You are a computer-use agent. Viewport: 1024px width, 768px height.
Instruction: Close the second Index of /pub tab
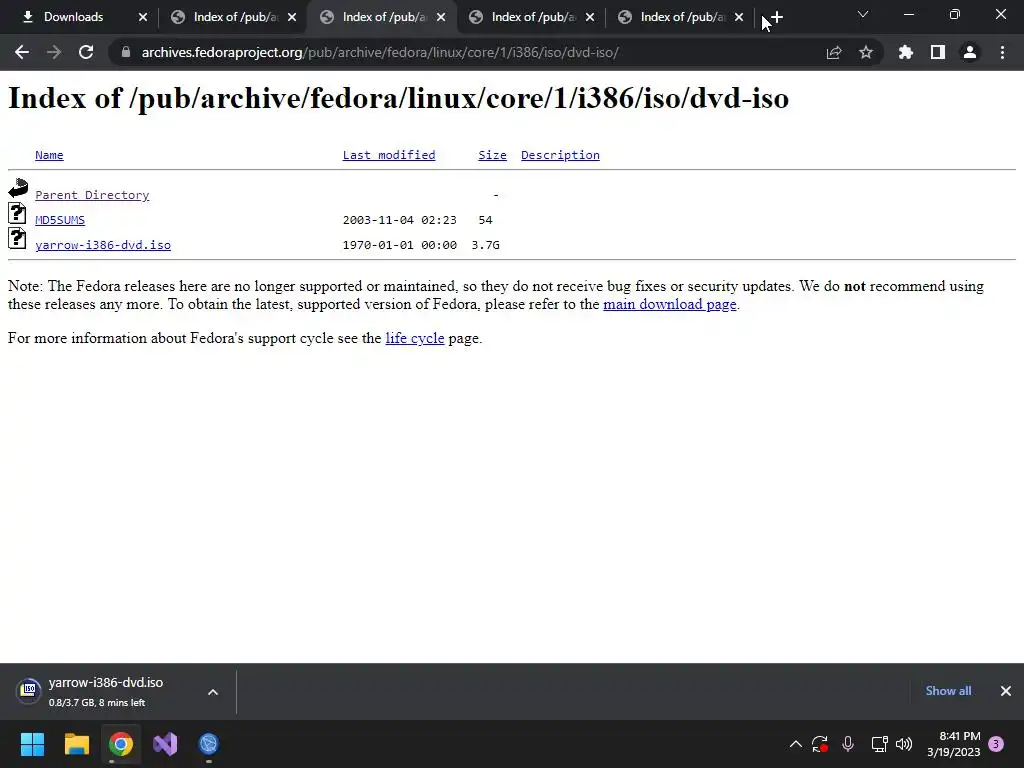(x=292, y=18)
